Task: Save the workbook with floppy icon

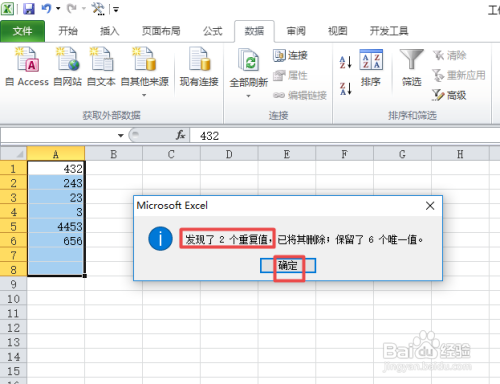Action: [x=29, y=9]
